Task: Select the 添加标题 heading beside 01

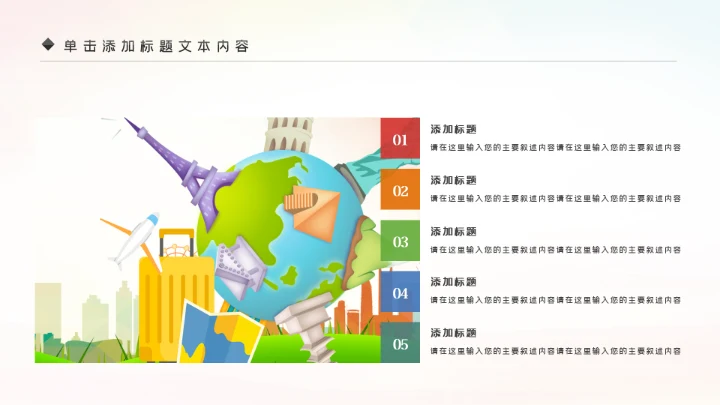Action: pyautogui.click(x=453, y=129)
